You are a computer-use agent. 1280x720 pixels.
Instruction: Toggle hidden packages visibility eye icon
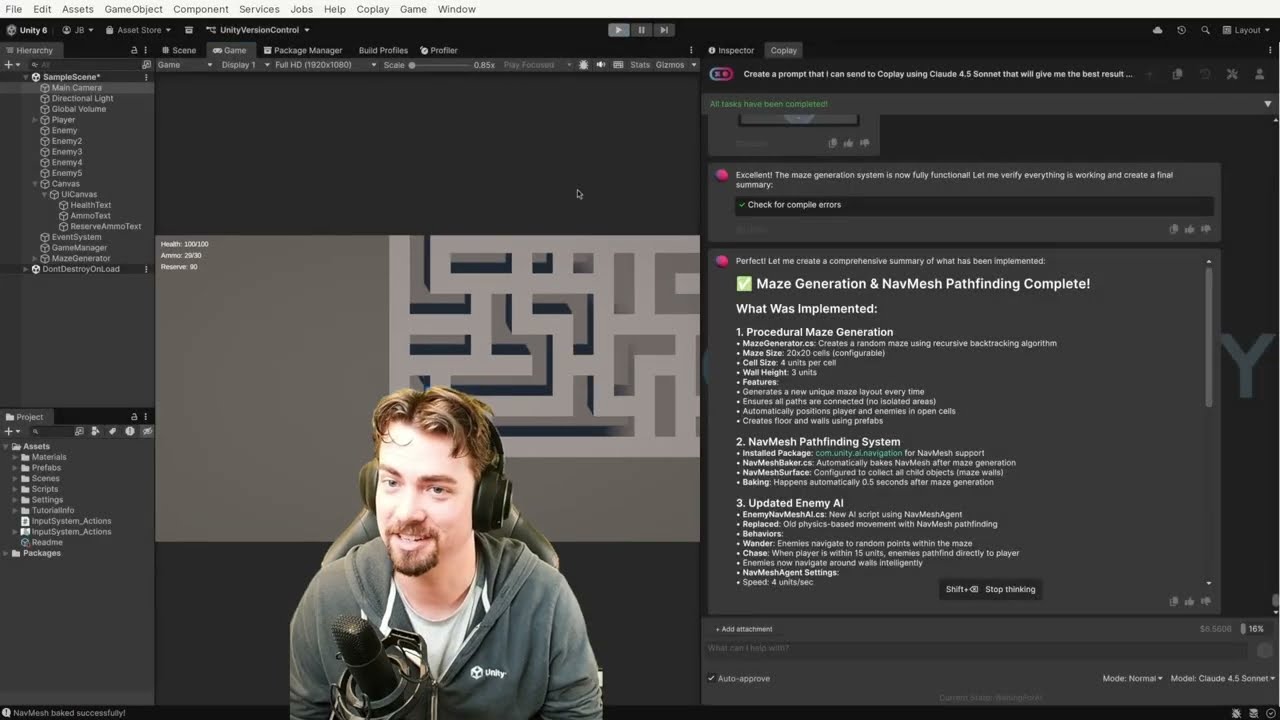(147, 431)
